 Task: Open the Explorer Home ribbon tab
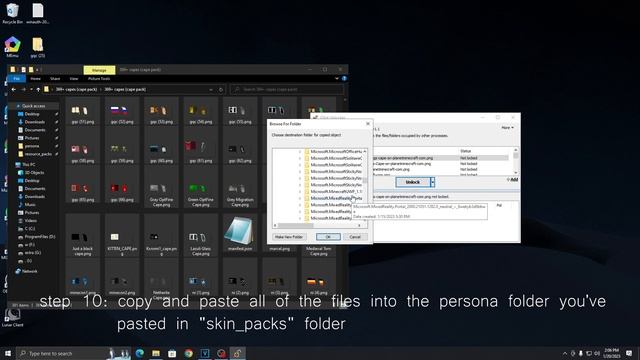[x=36, y=78]
